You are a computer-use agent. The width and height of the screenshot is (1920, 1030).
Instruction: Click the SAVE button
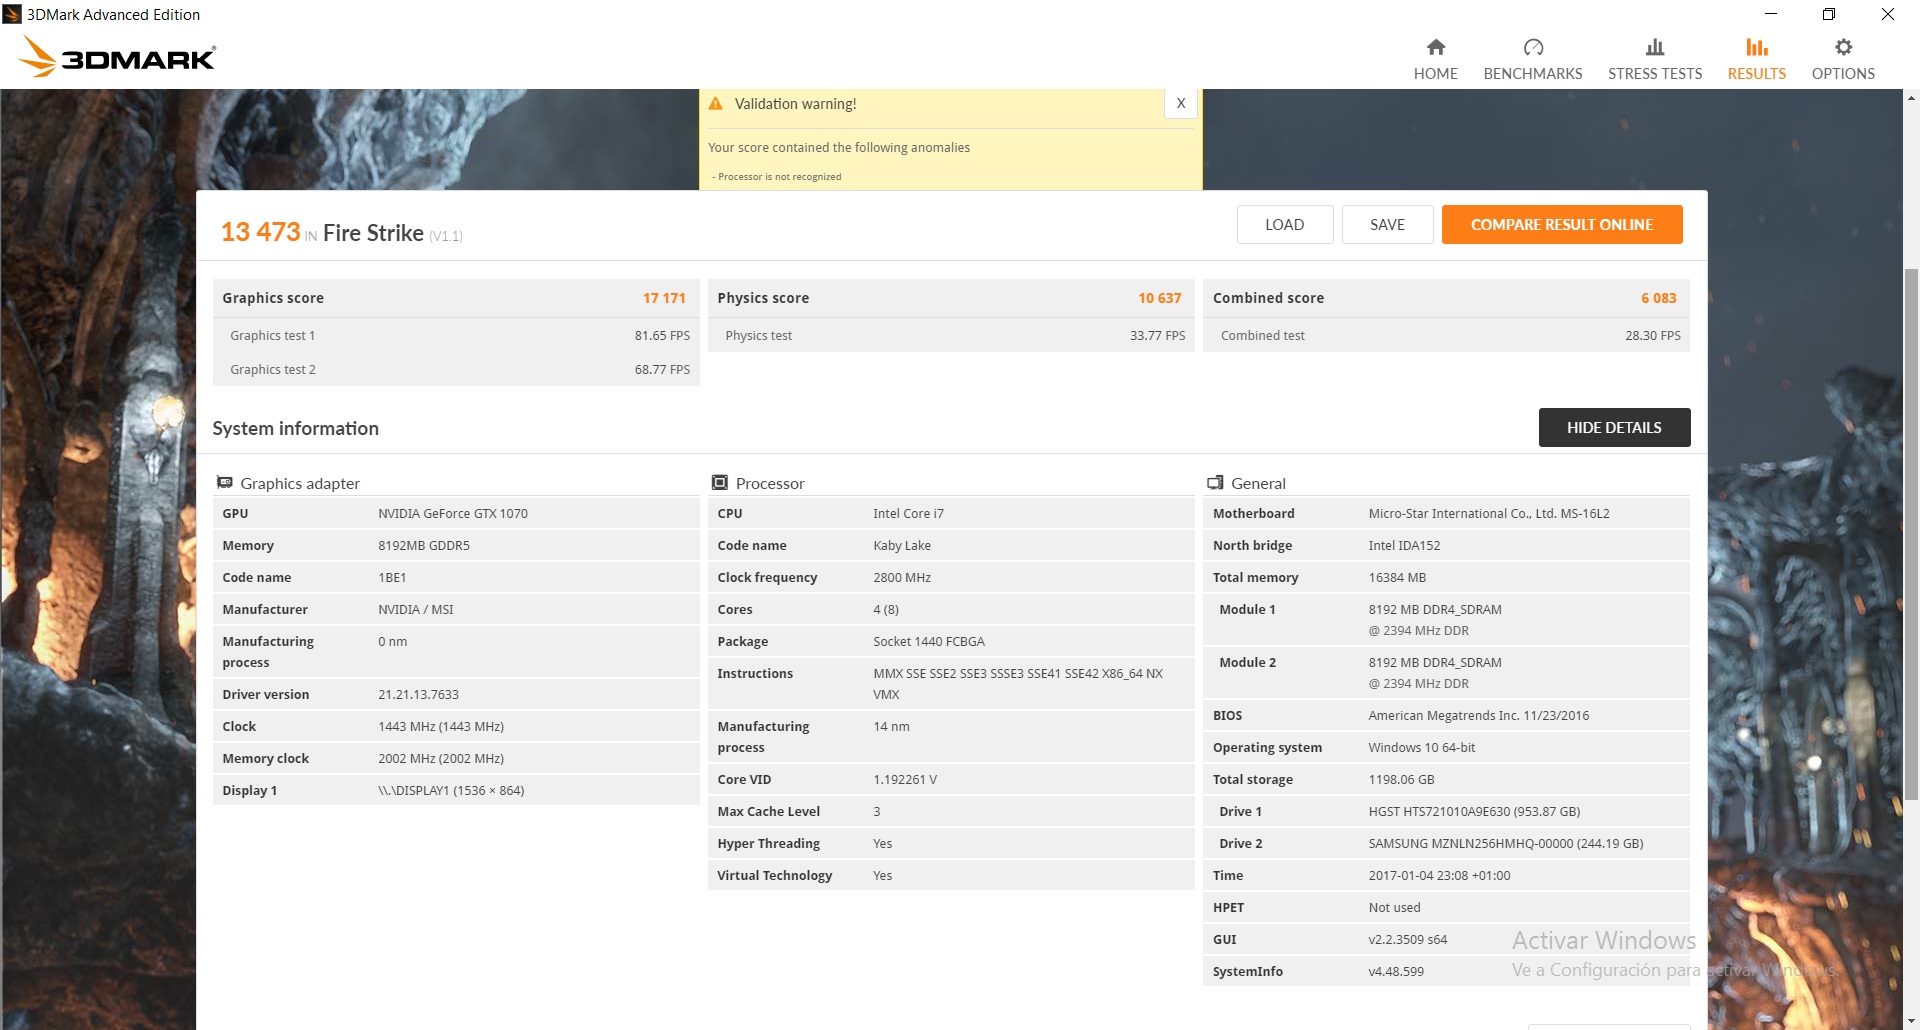click(x=1387, y=225)
